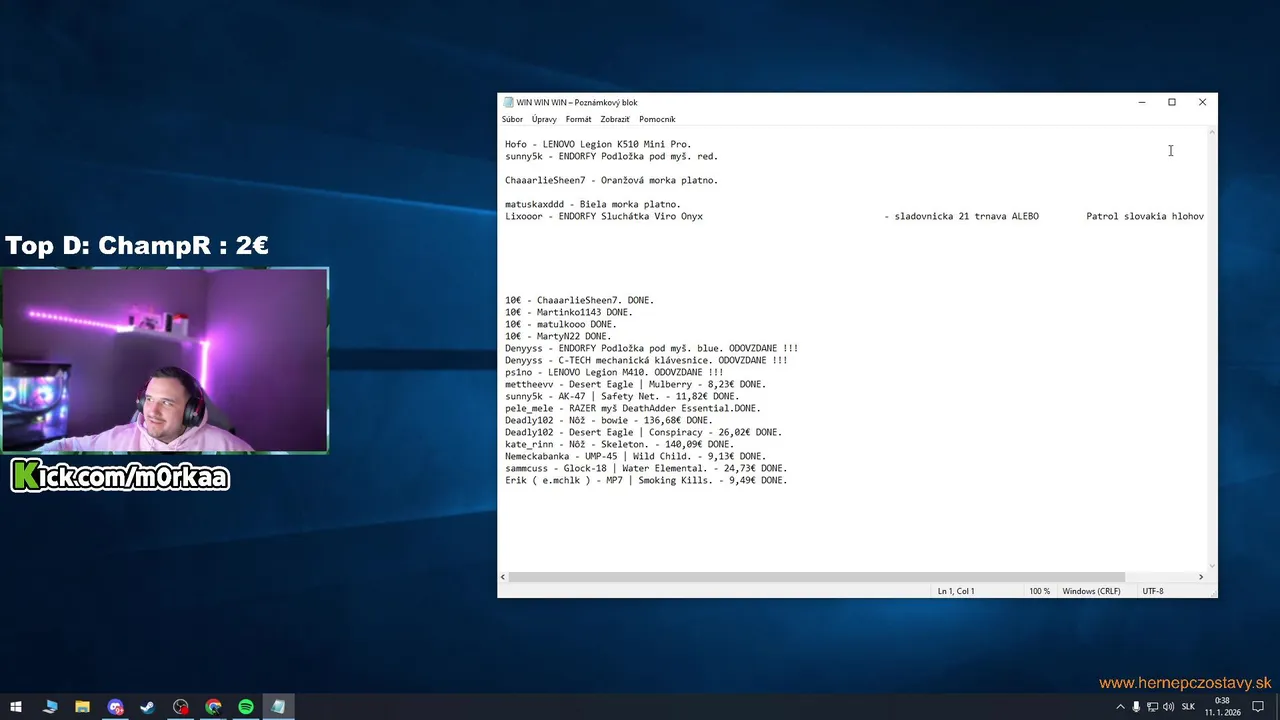The width and height of the screenshot is (1280, 720).
Task: Open This PC from the taskbar
Action: click(50, 707)
